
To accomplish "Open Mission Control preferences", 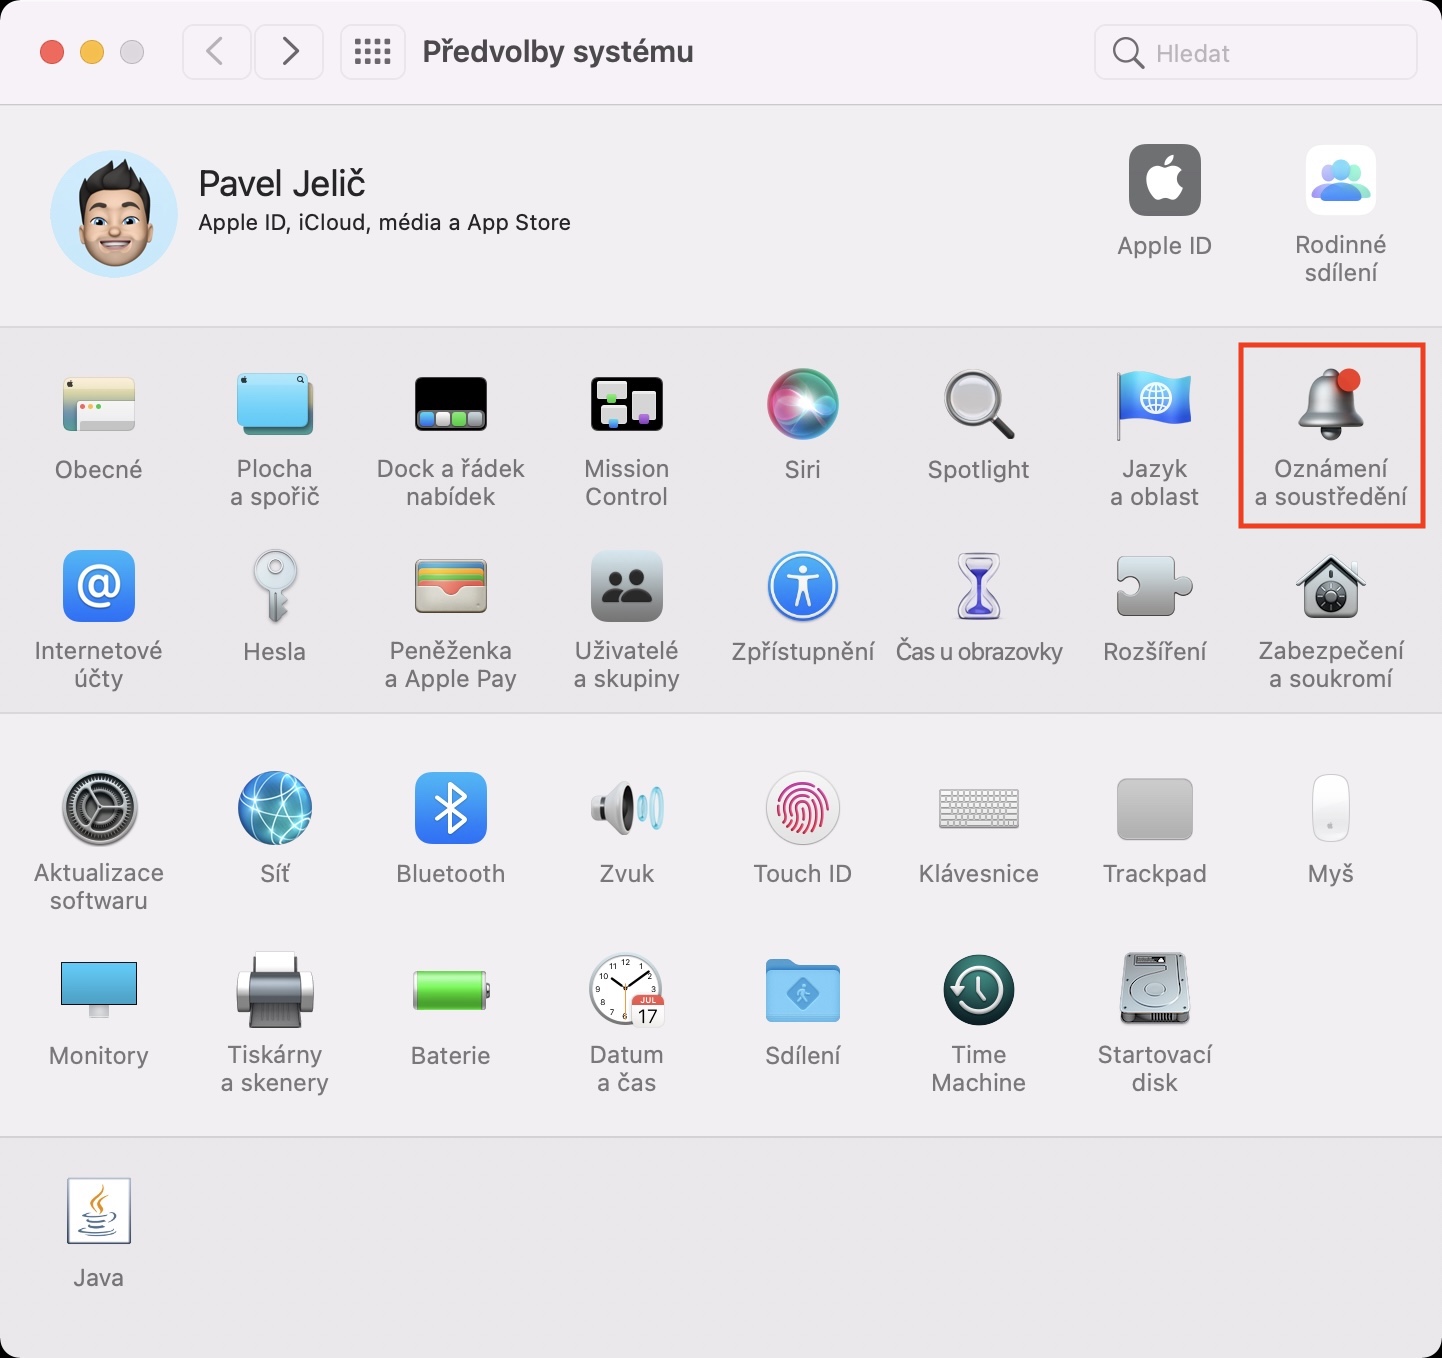I will pos(627,404).
